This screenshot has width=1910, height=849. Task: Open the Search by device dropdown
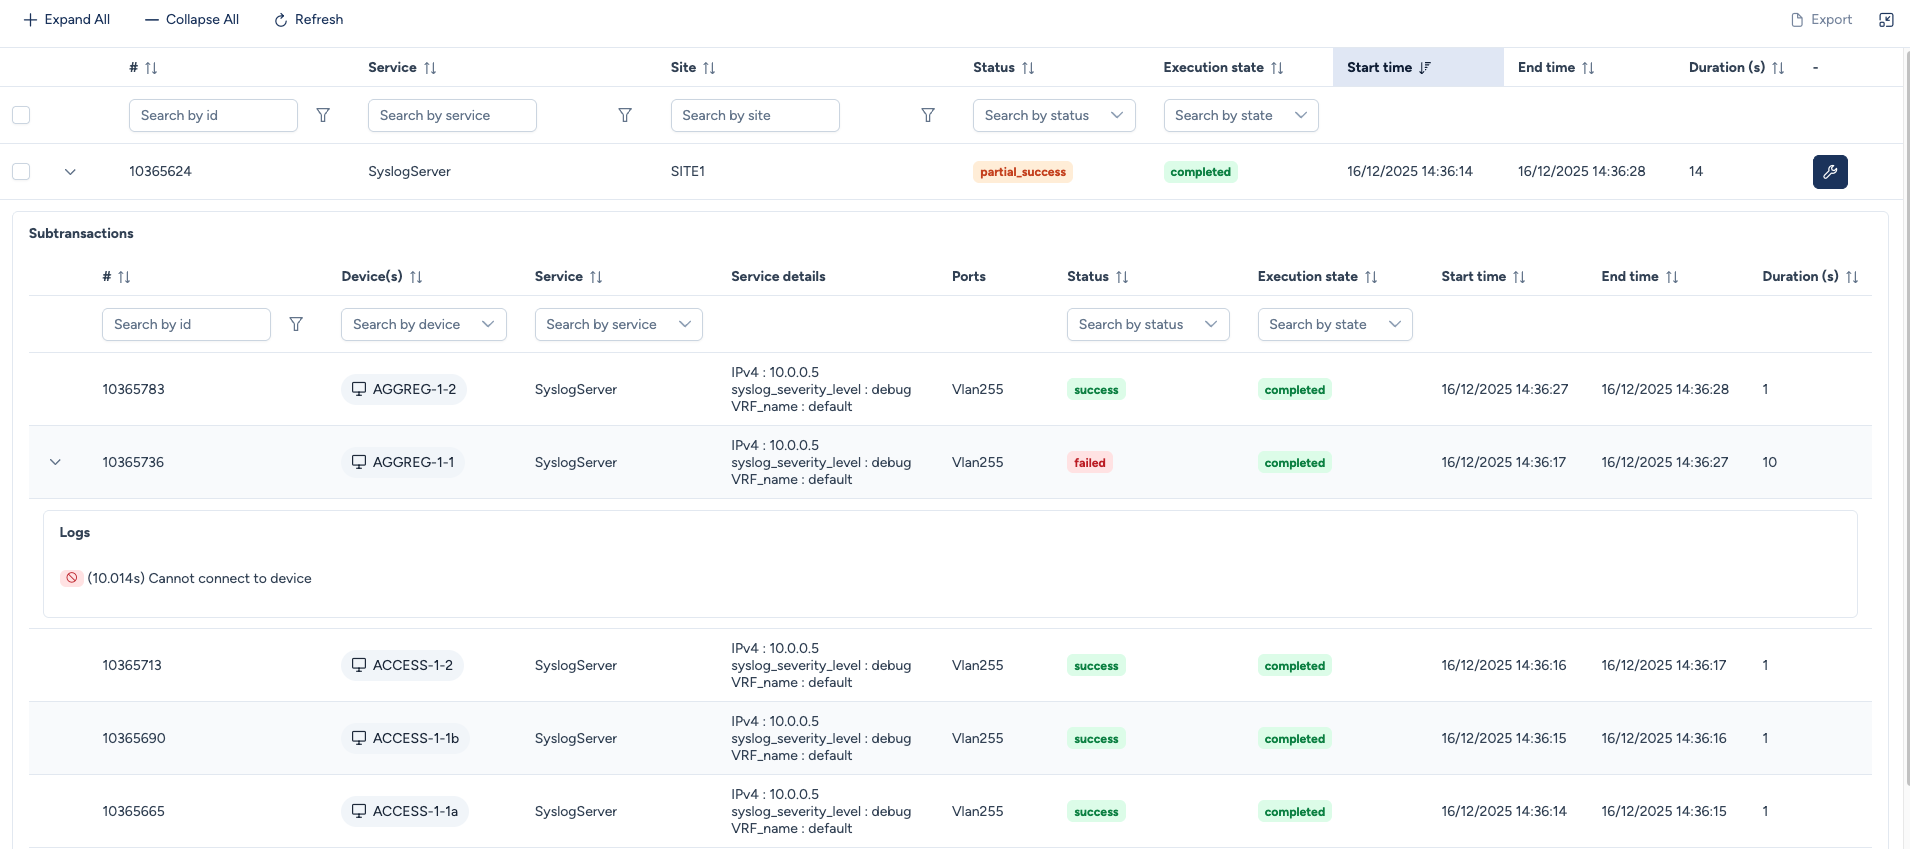(x=423, y=324)
